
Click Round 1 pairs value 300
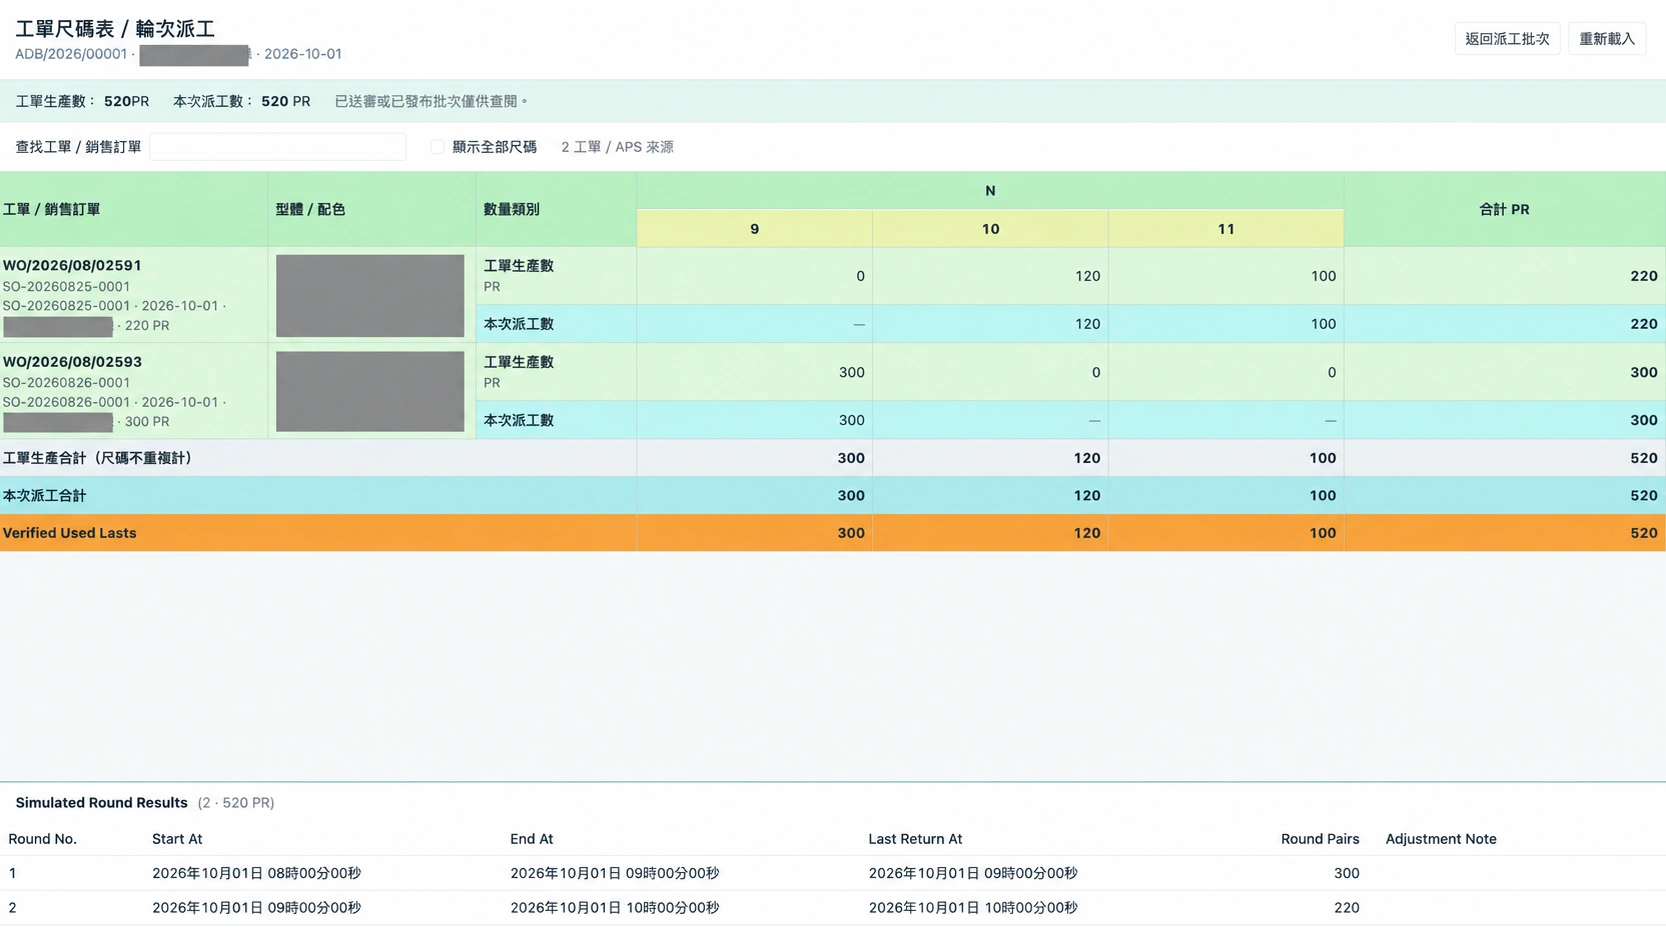pyautogui.click(x=1346, y=873)
